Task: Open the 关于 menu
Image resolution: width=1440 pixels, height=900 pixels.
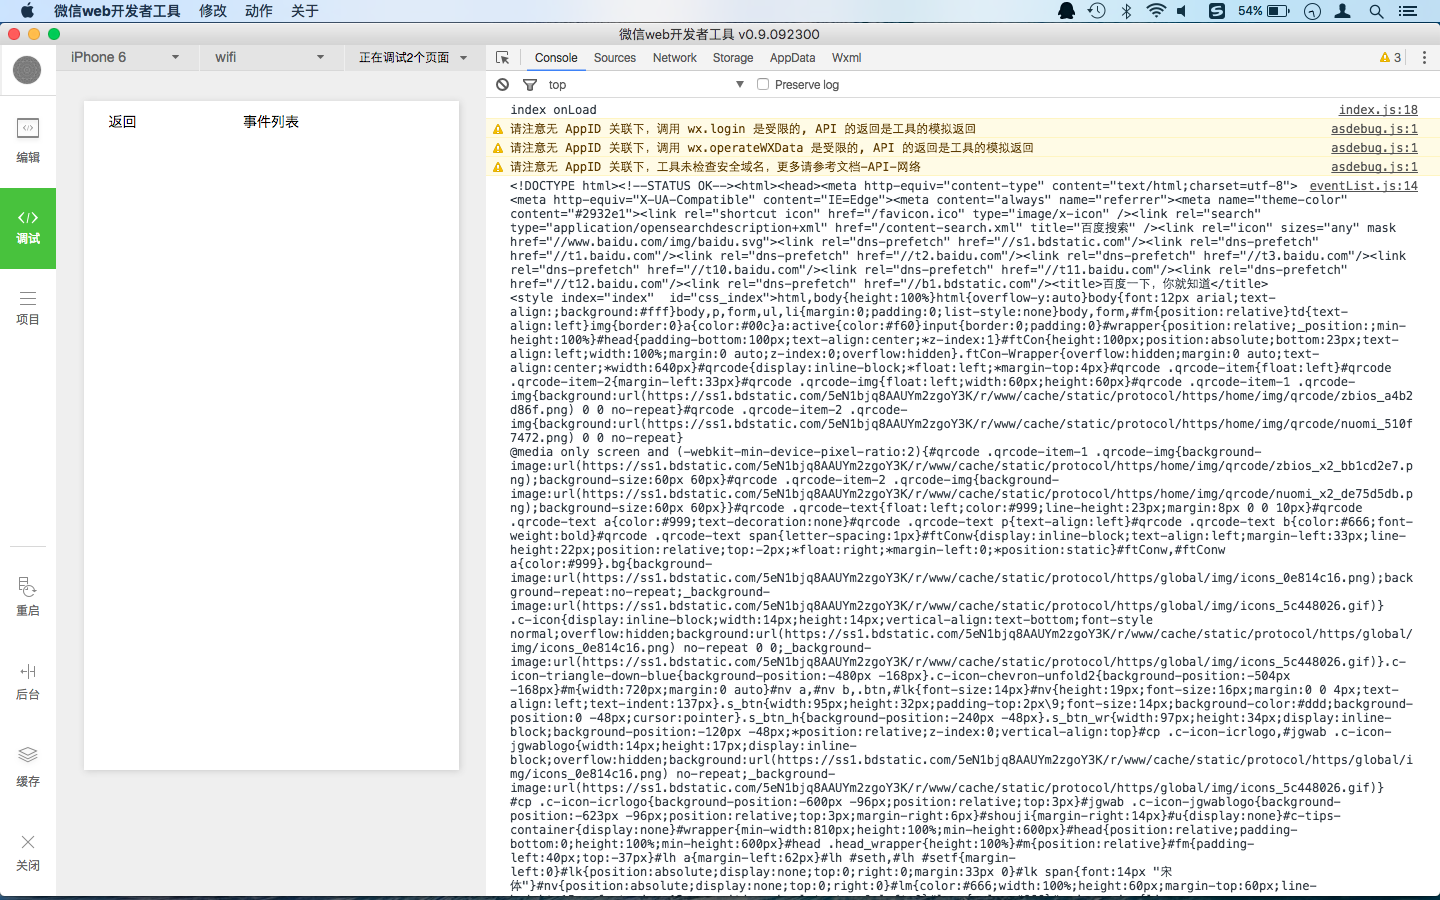Action: click(305, 11)
